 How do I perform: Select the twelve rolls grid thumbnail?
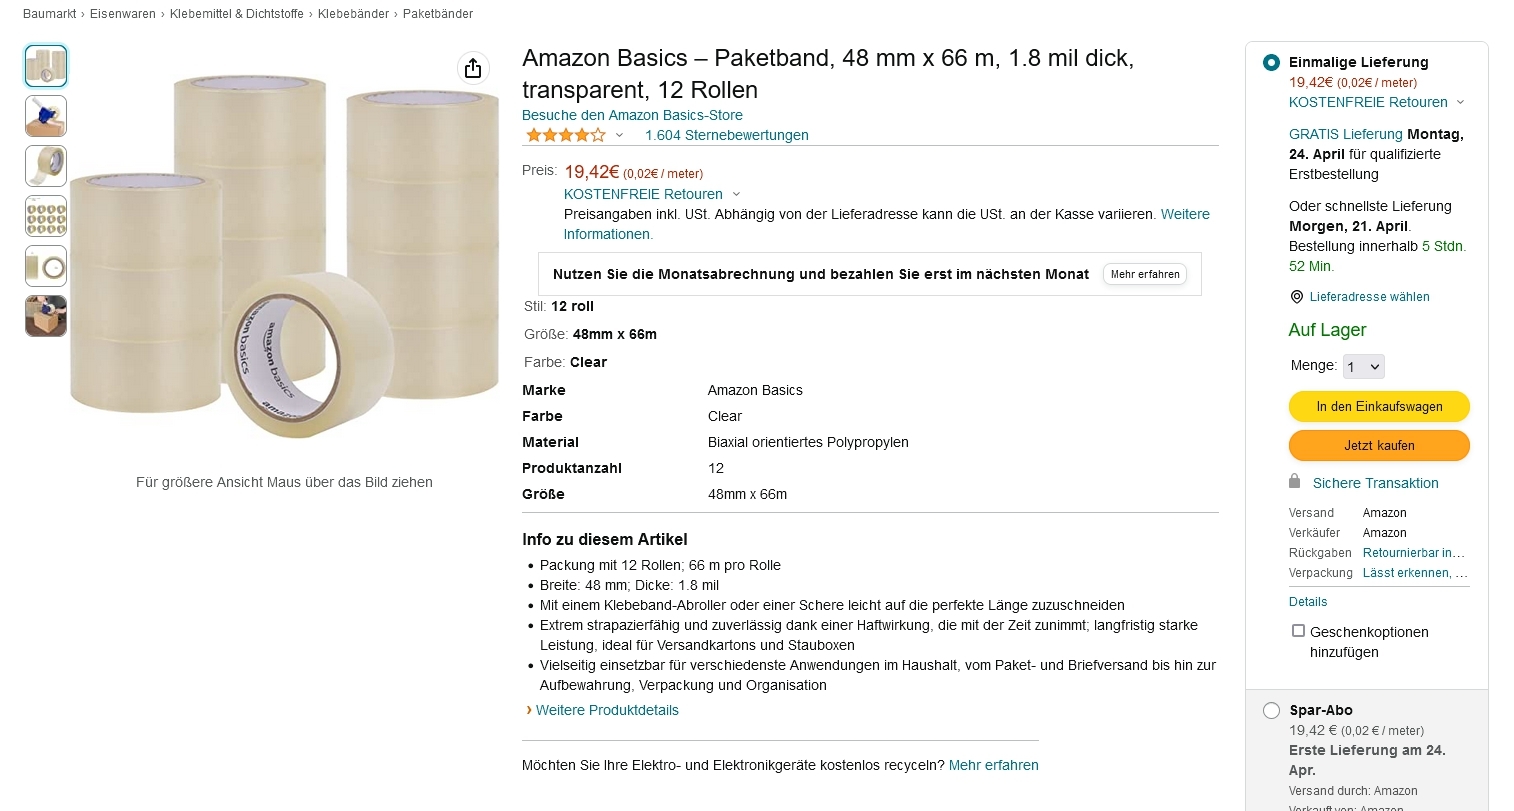pyautogui.click(x=46, y=216)
